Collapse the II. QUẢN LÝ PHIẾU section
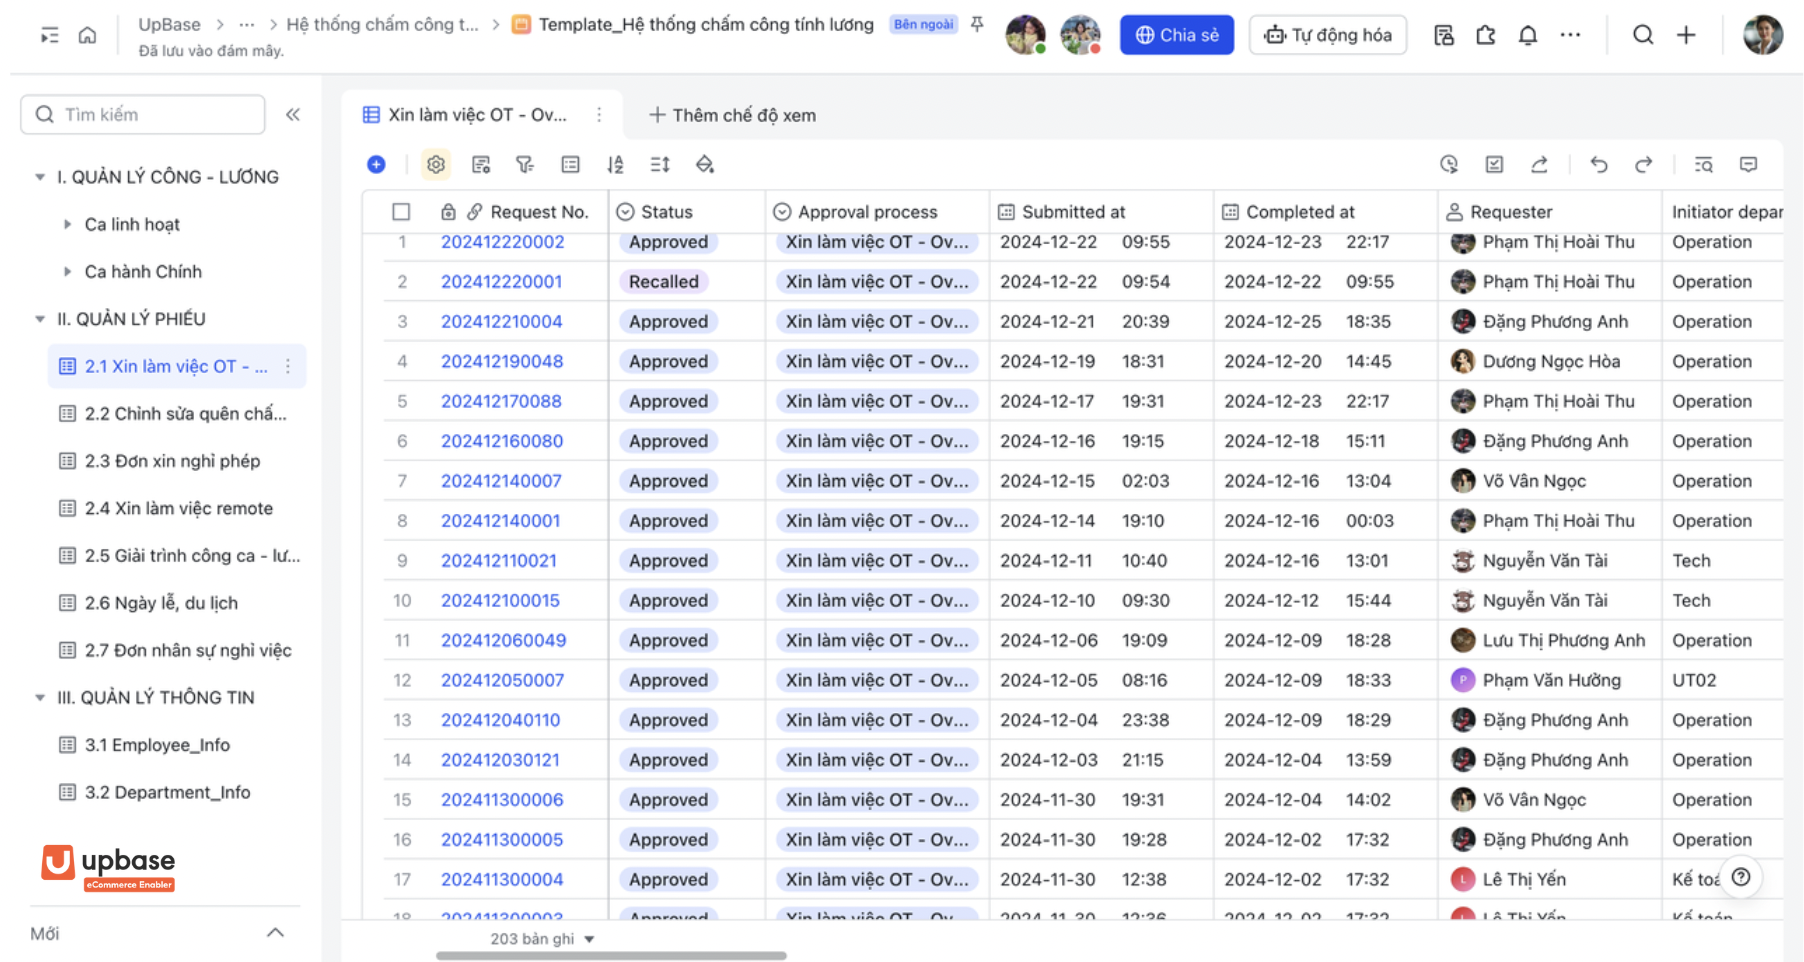This screenshot has height=962, width=1804. [40, 319]
